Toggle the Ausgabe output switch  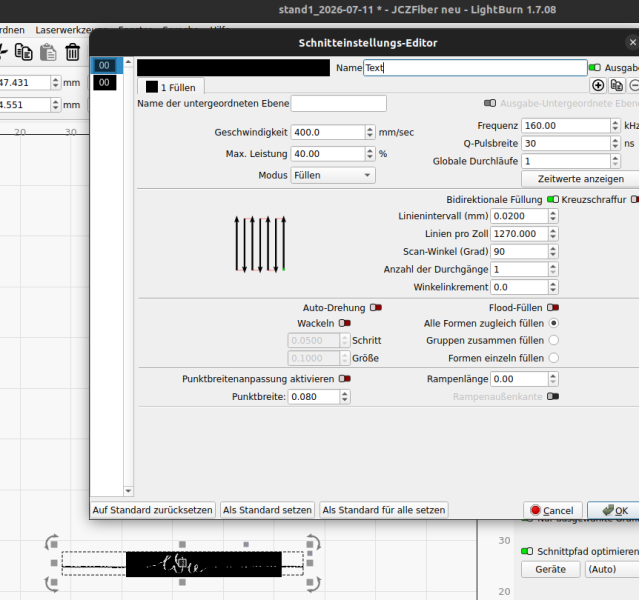(595, 68)
